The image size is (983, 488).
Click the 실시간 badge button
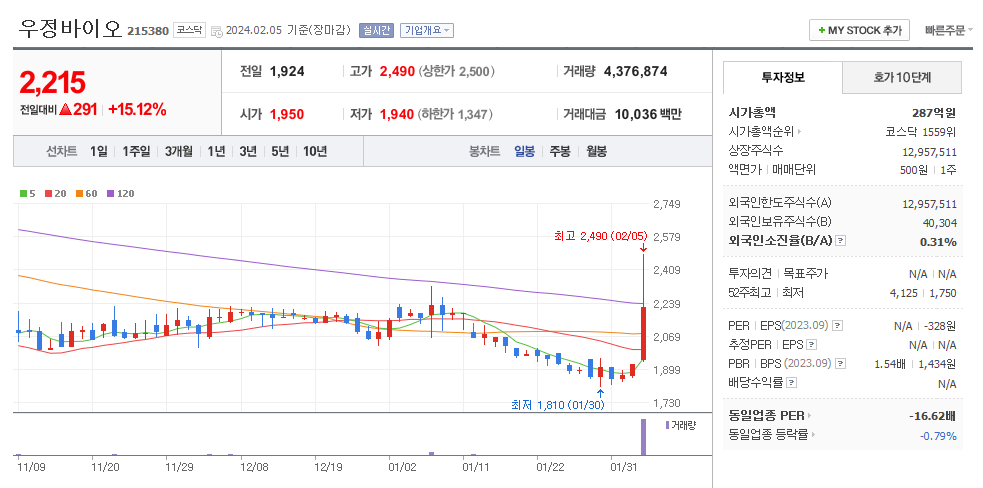[x=376, y=30]
